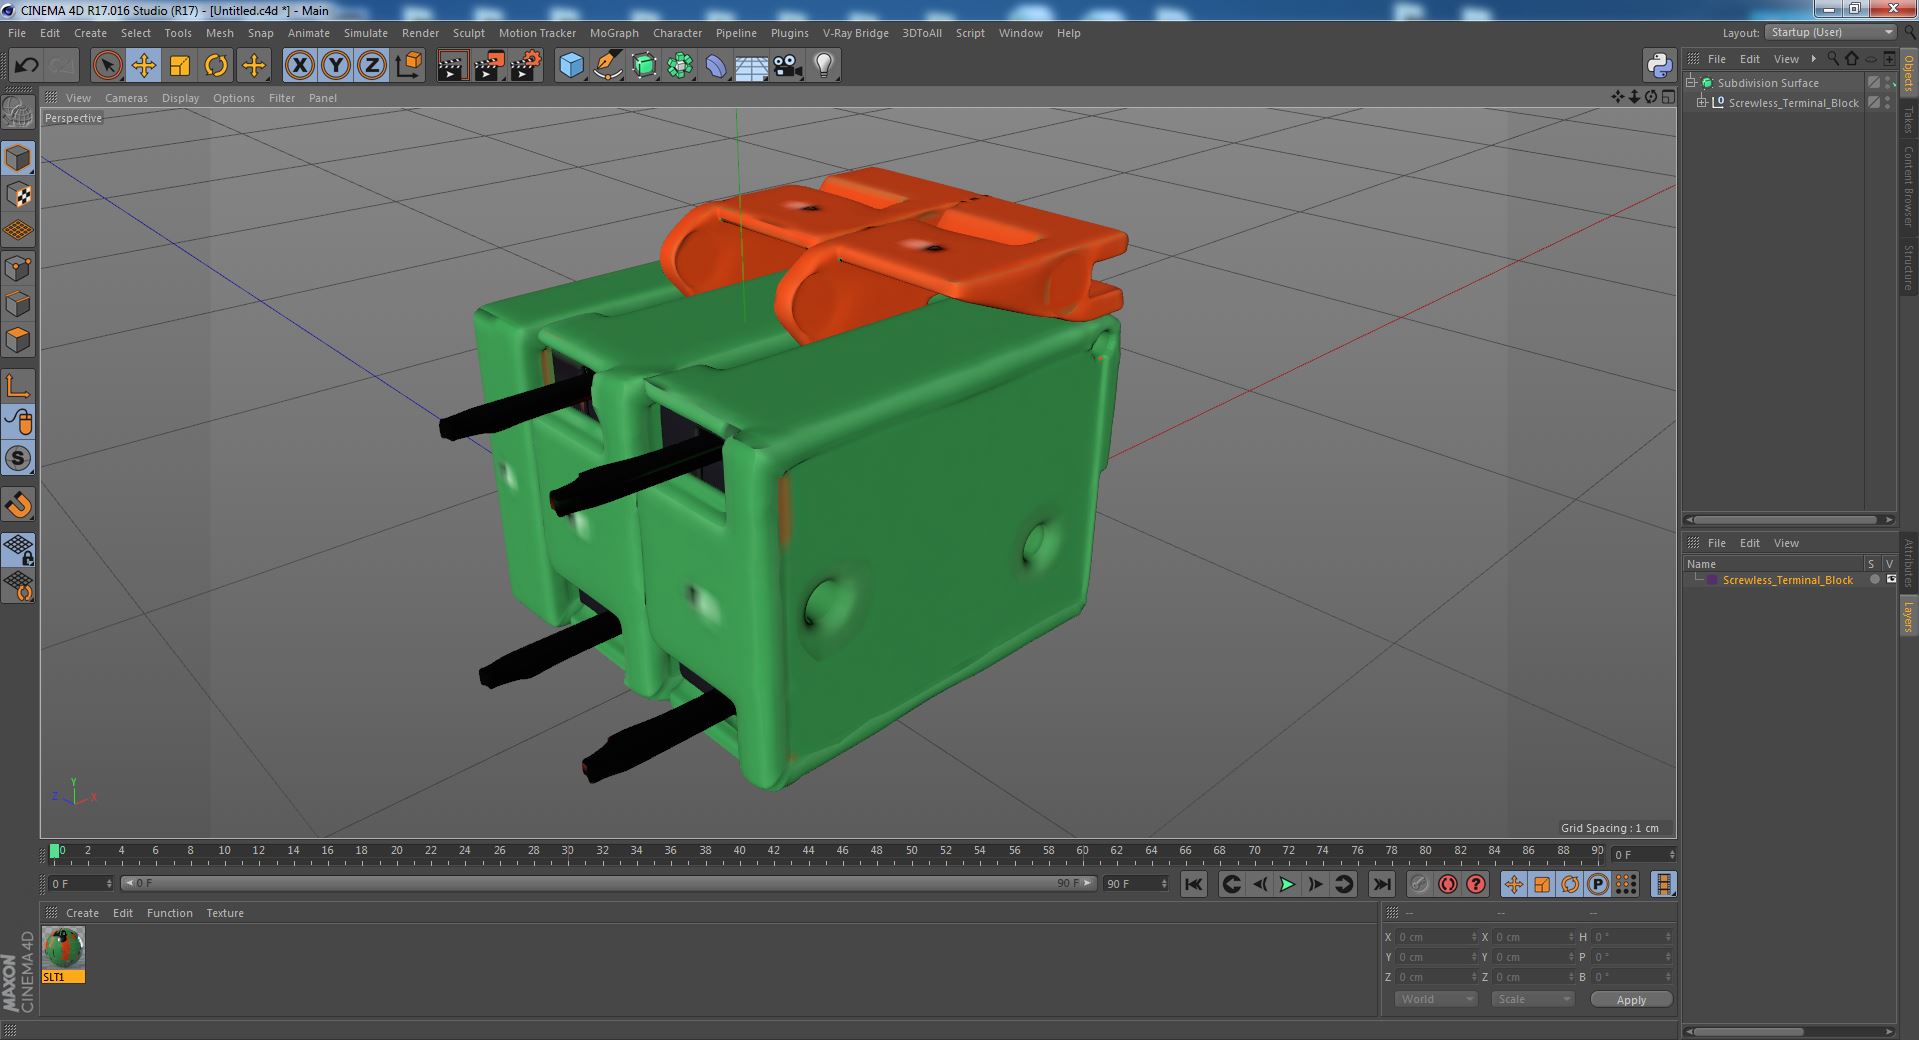The image size is (1919, 1040).
Task: Click the X position field
Action: (x=1437, y=937)
